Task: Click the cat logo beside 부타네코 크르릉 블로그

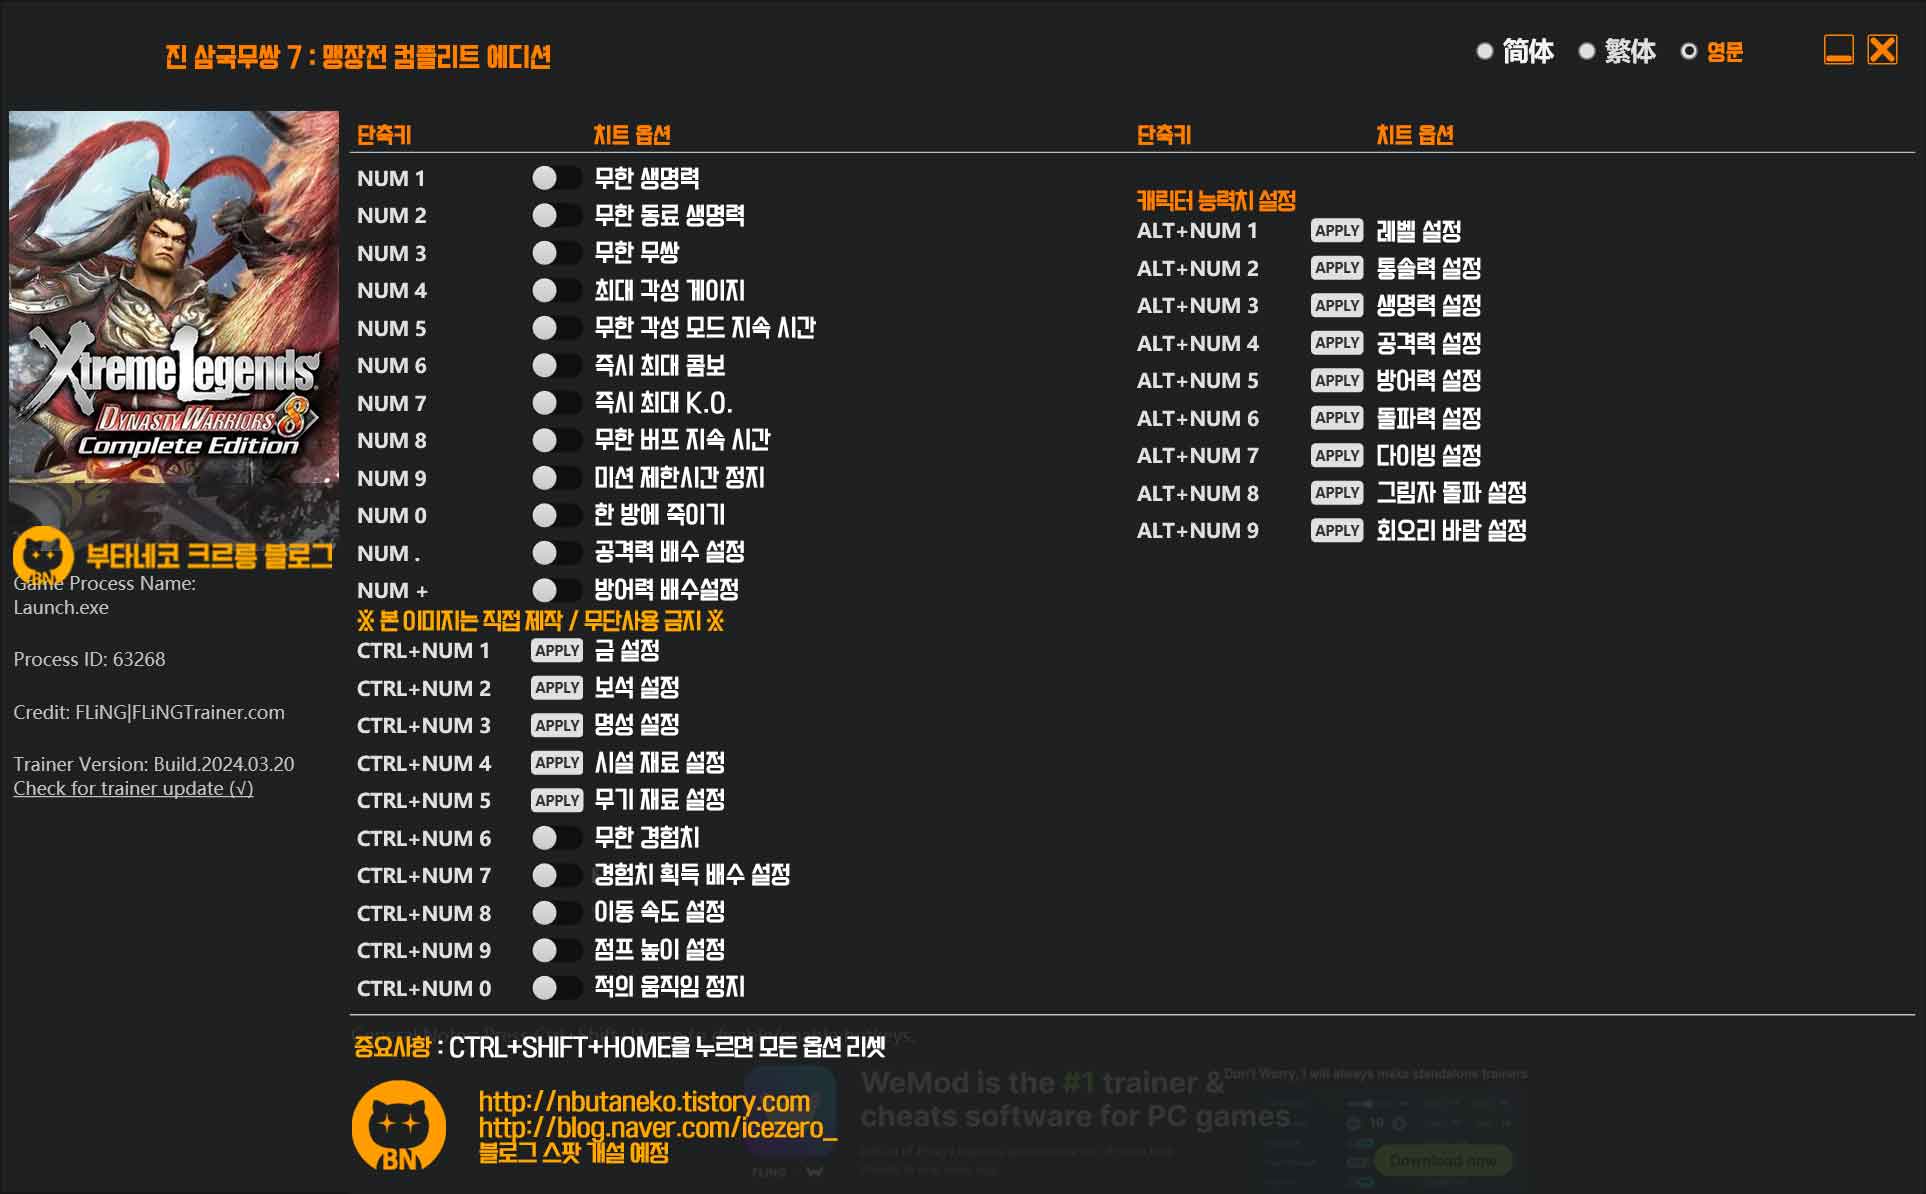Action: click(x=43, y=555)
